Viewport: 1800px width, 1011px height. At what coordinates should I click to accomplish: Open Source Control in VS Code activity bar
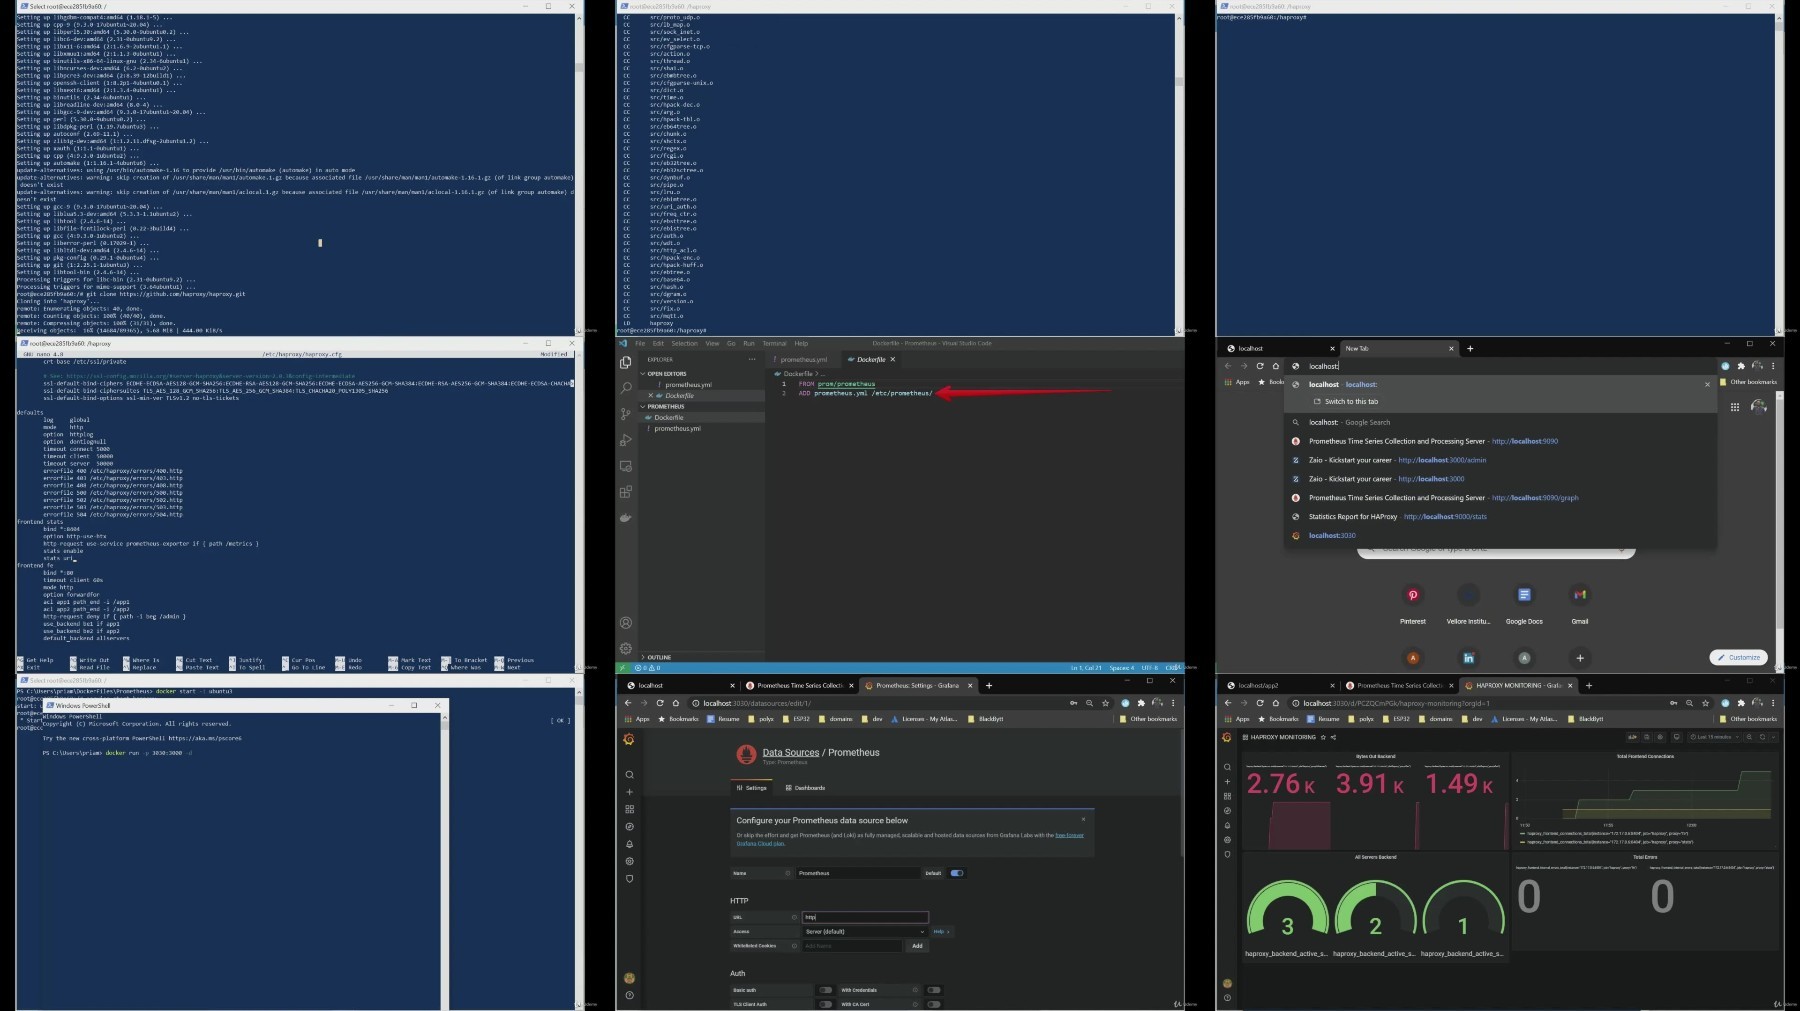click(626, 414)
